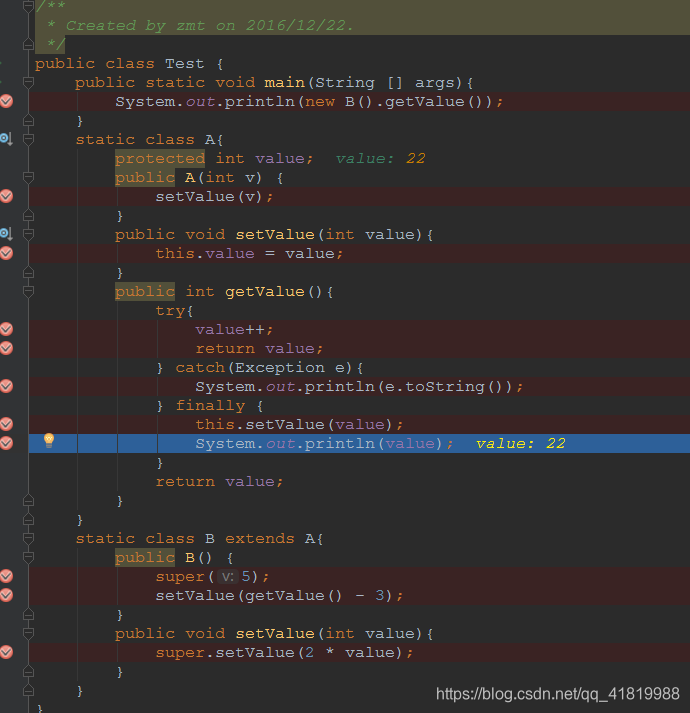Click the 'Created by zmt on 2016/12/22.' comment
The width and height of the screenshot is (690, 713).
(209, 25)
